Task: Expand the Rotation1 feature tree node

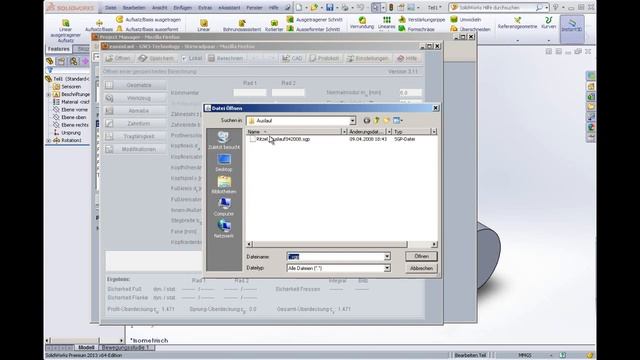Action: [x=49, y=140]
